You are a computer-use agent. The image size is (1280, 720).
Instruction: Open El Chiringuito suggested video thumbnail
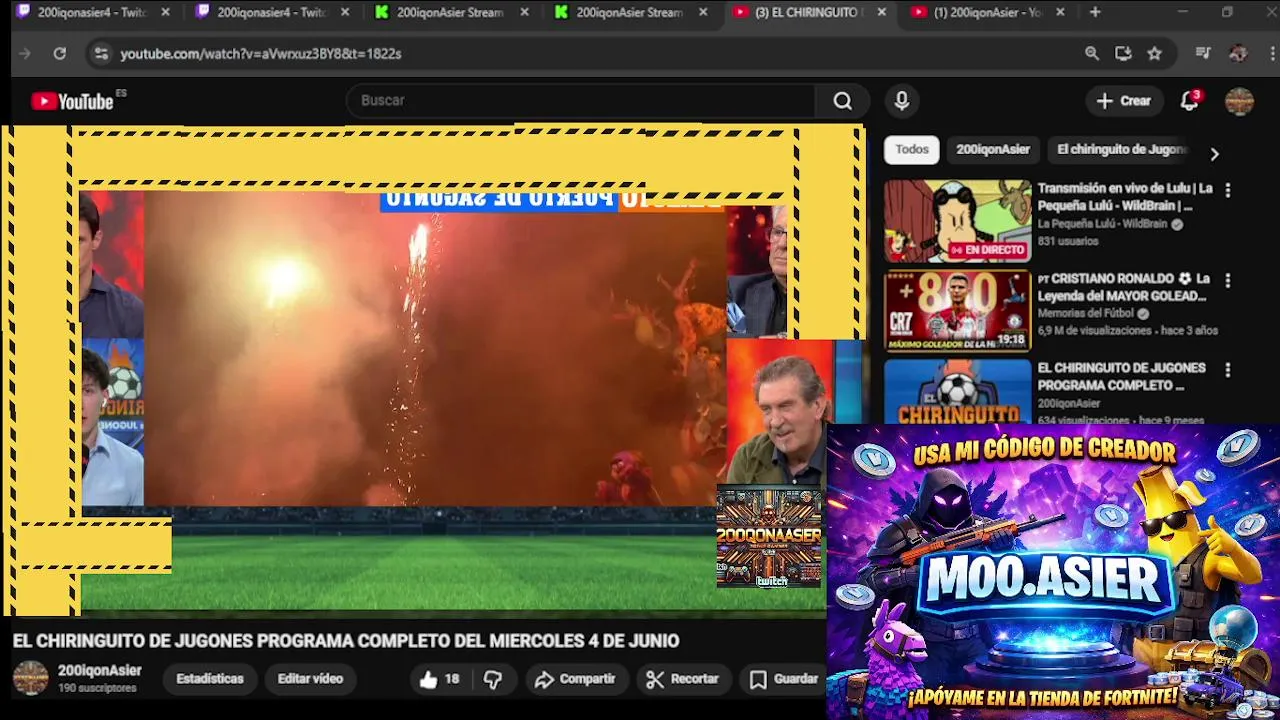click(957, 392)
